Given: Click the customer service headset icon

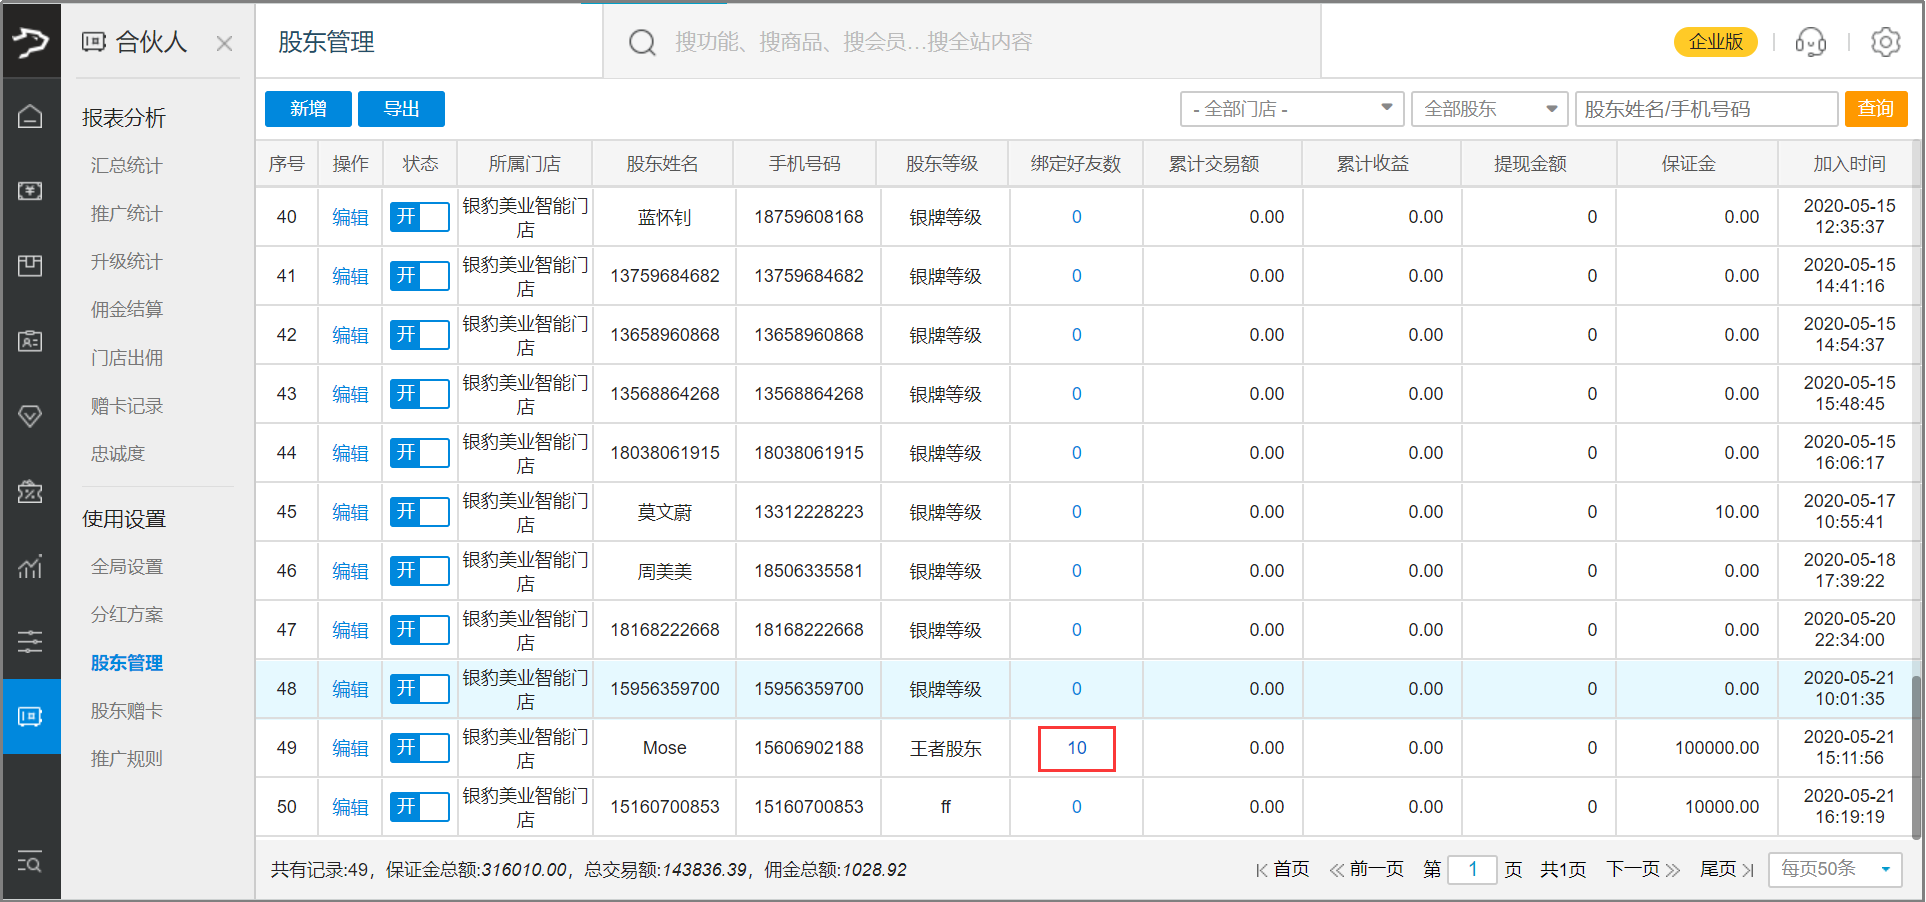Looking at the screenshot, I should [x=1810, y=42].
